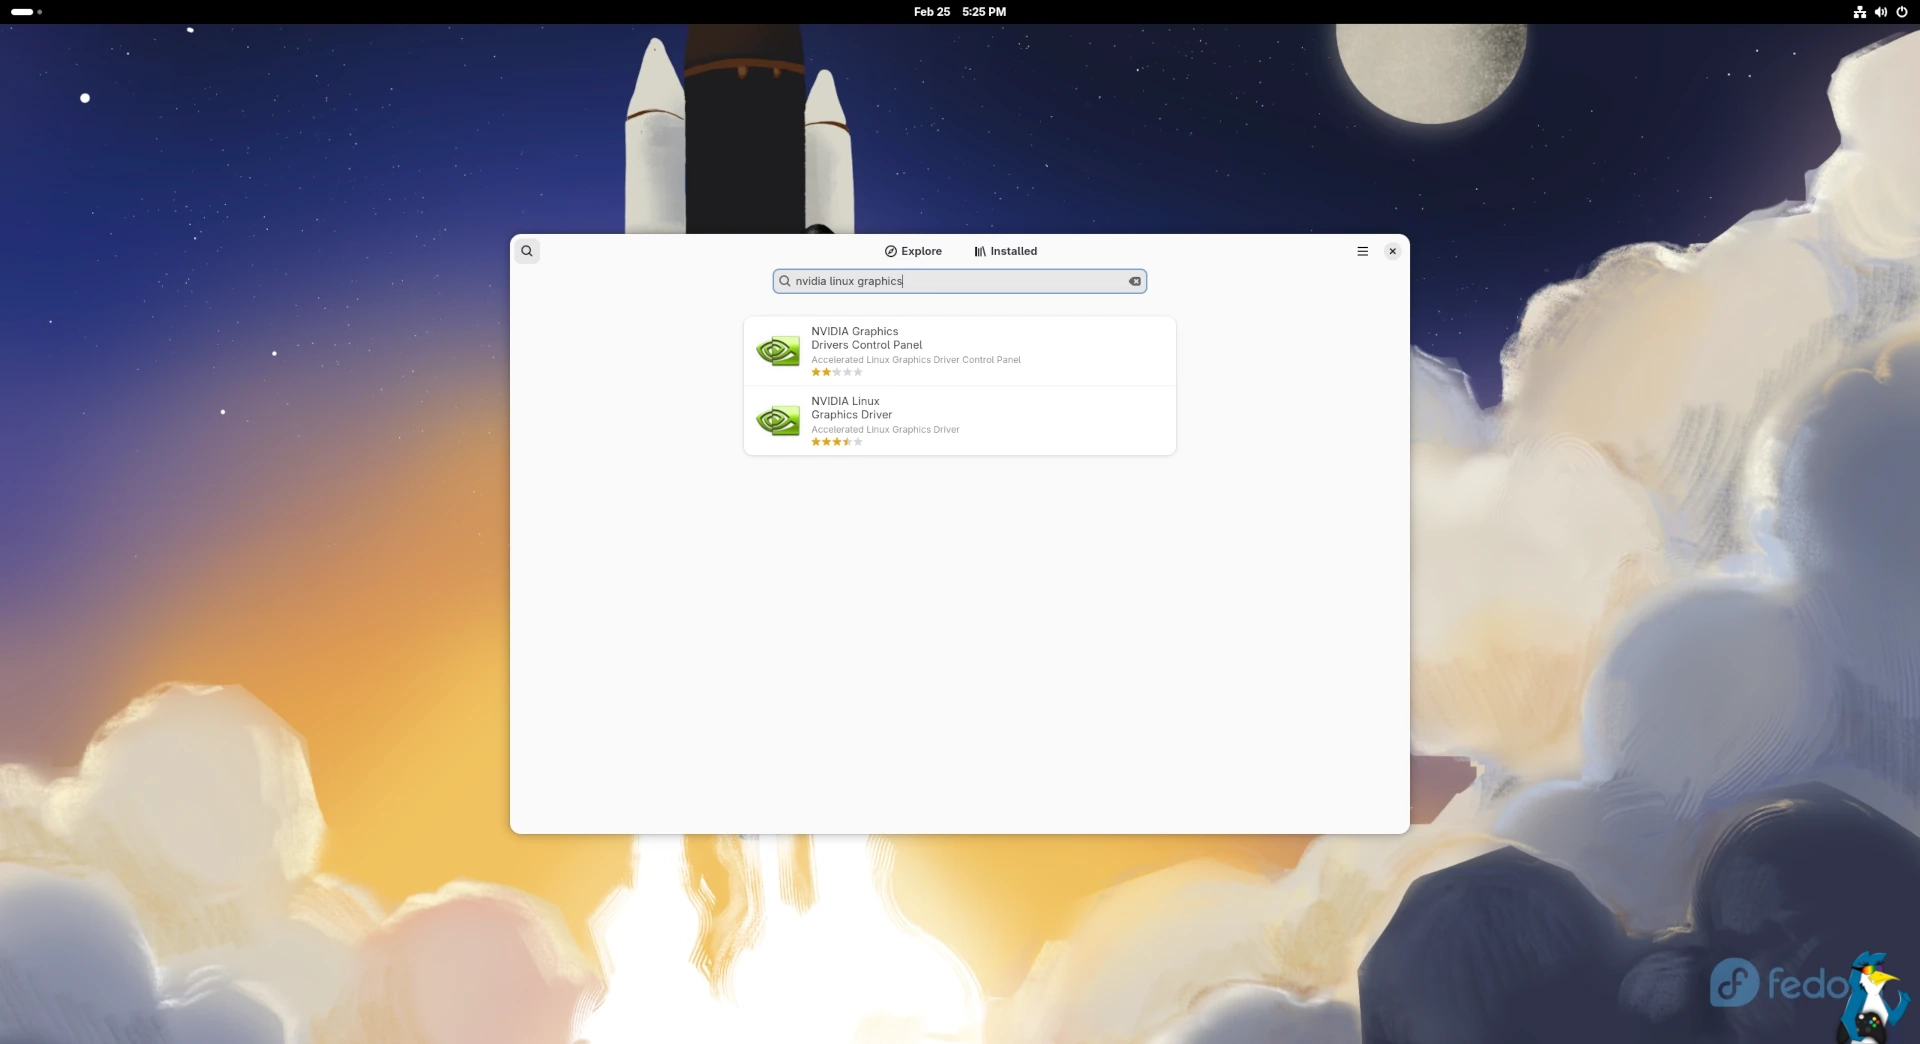
Task: Open the NVIDIA Linux Graphics Driver title
Action: 851,408
